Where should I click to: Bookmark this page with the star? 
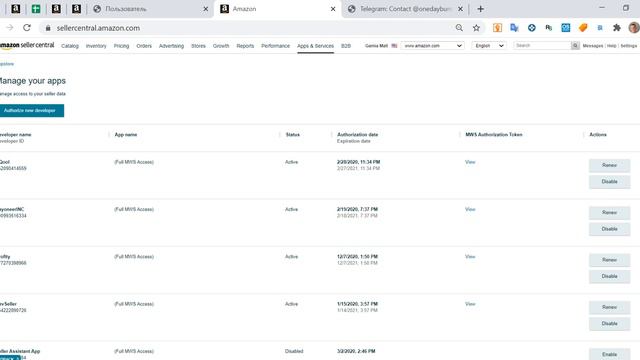(x=476, y=28)
